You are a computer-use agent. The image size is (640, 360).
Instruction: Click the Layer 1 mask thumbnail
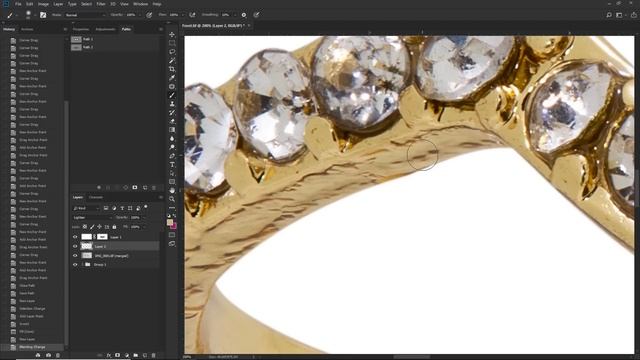pos(102,237)
